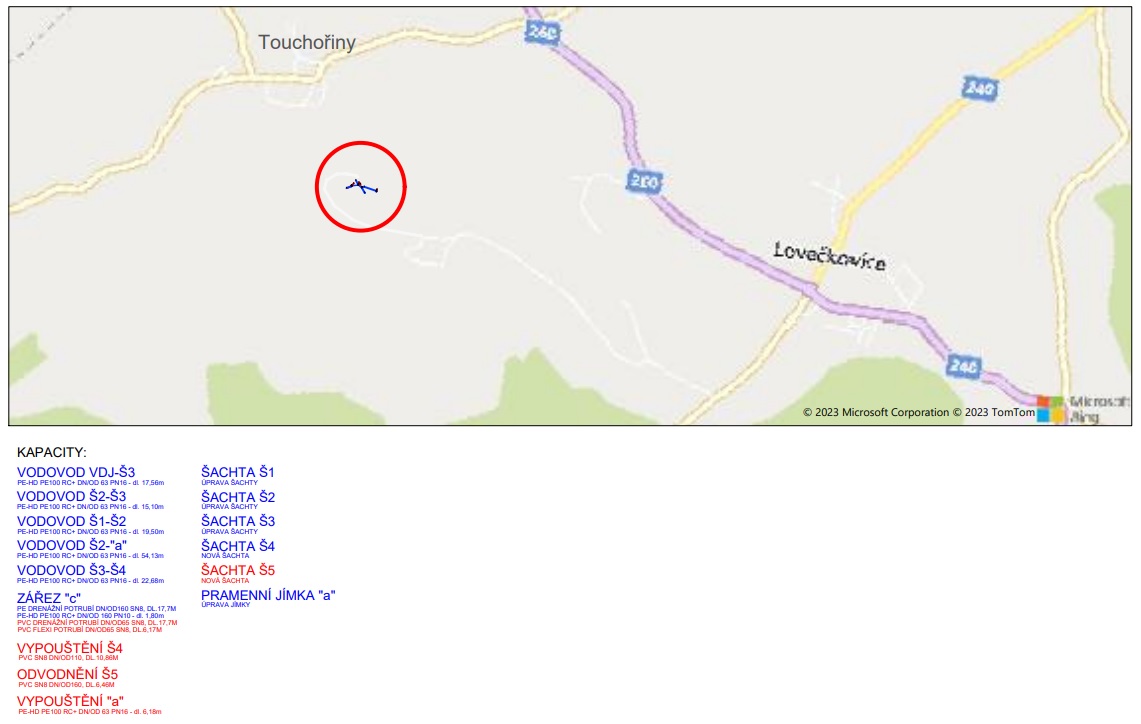Click the blue pipeline drawing inside circle
This screenshot has height=724, width=1141.
click(x=362, y=187)
